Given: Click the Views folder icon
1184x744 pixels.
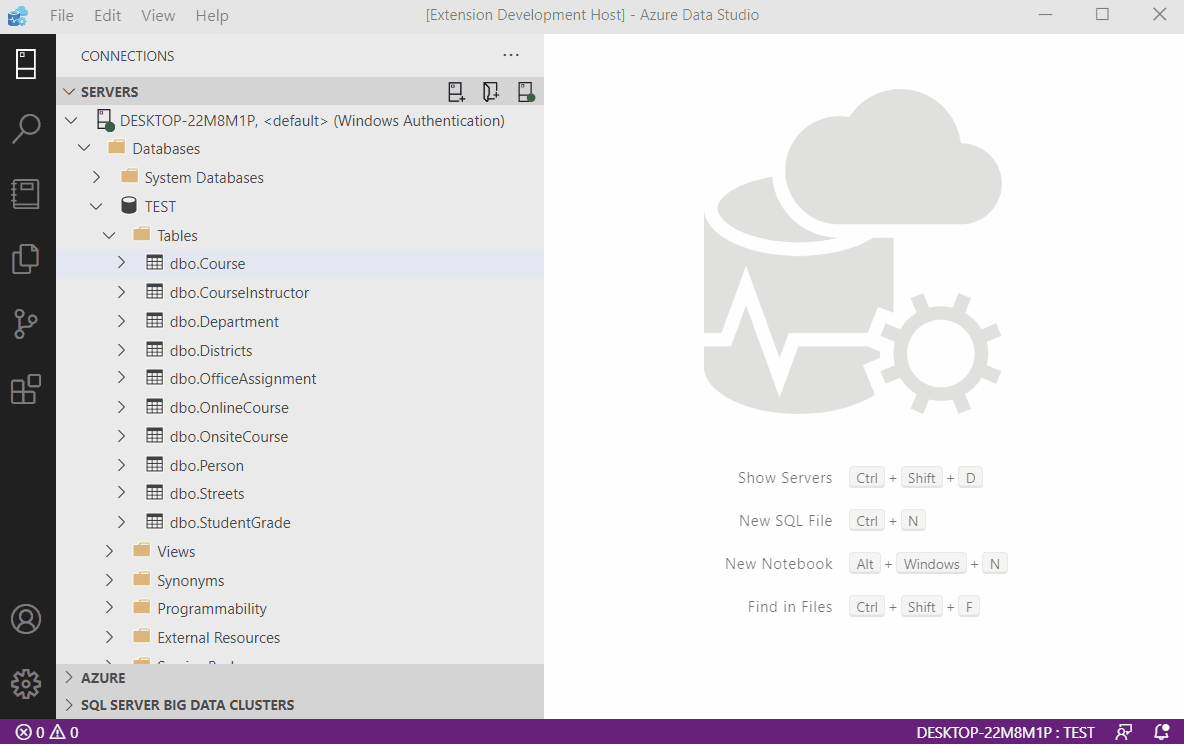Looking at the screenshot, I should point(141,550).
